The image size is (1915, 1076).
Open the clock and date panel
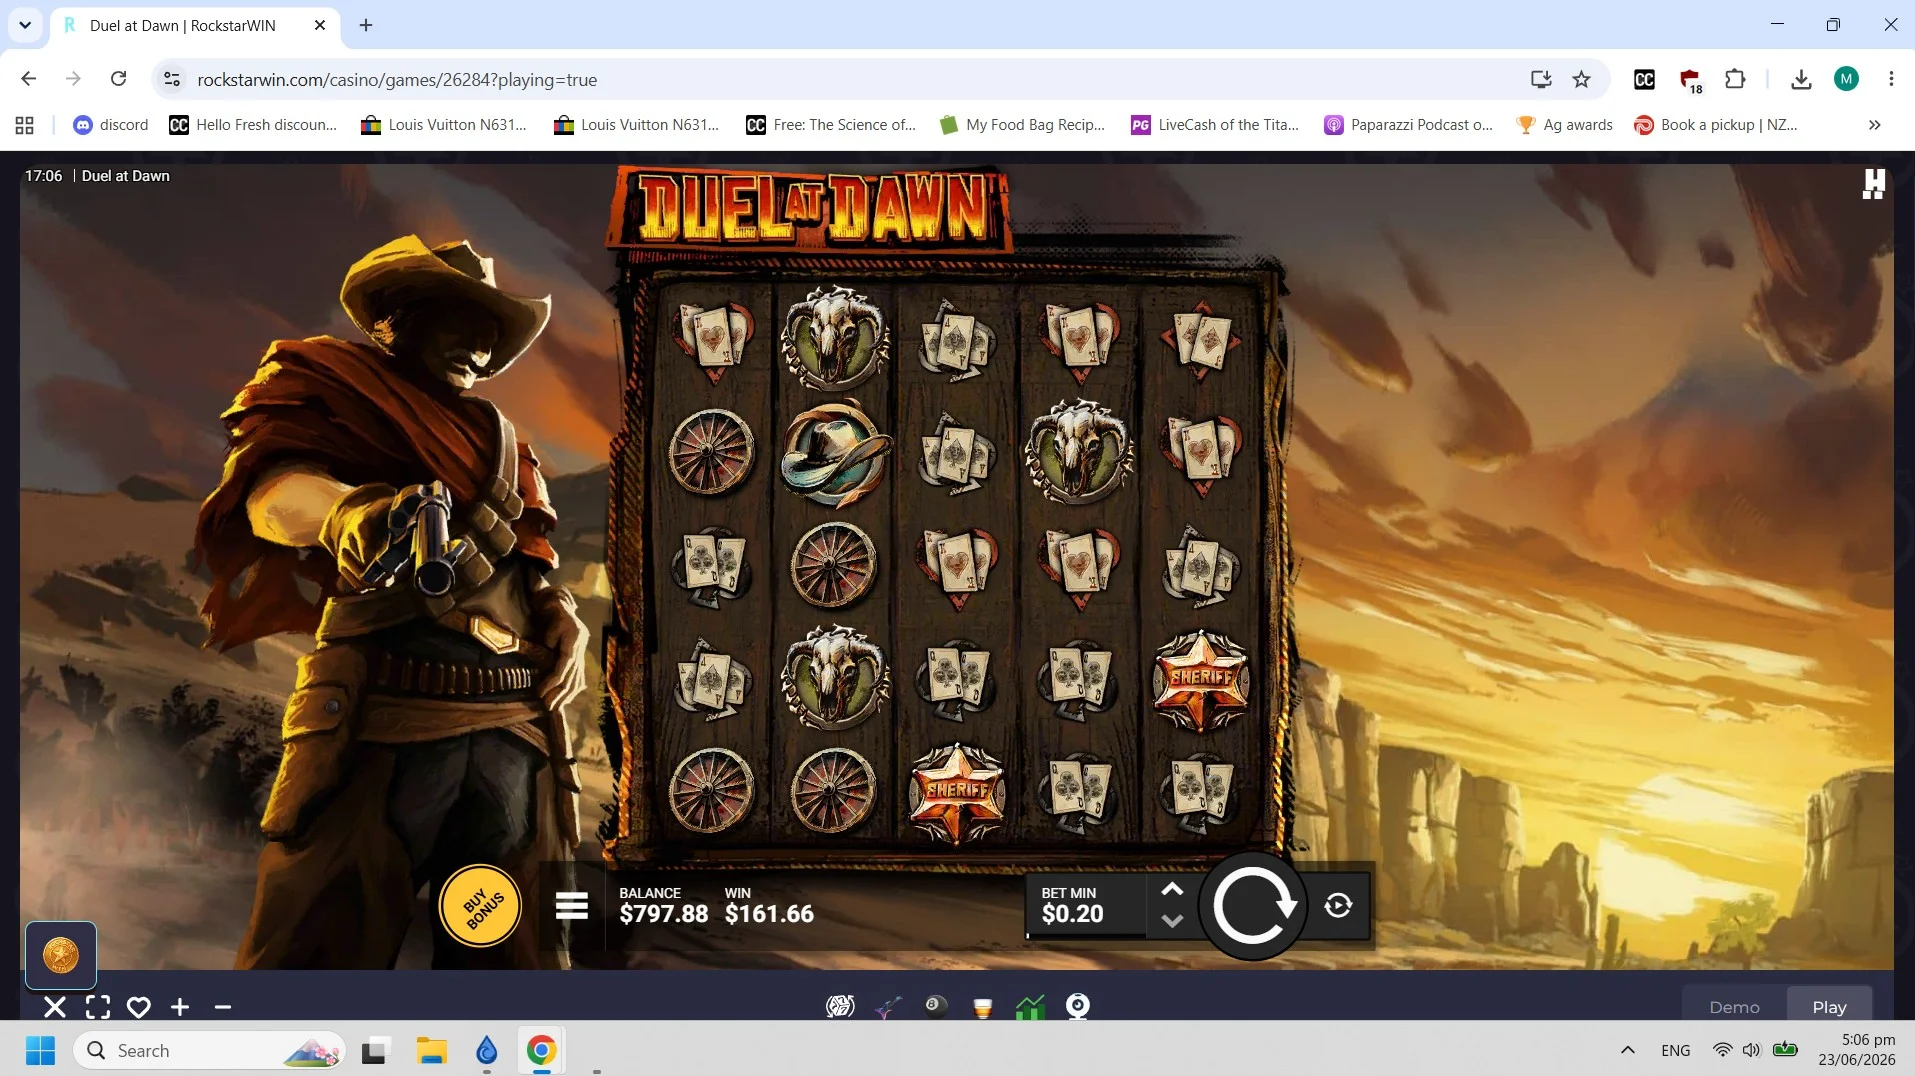1857,1050
